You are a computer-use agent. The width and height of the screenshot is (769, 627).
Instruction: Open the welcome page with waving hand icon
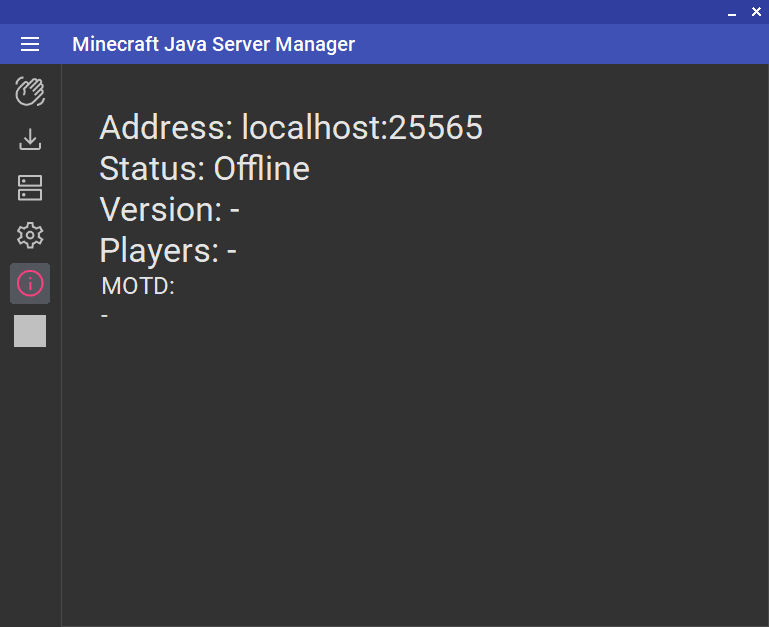pyautogui.click(x=30, y=91)
